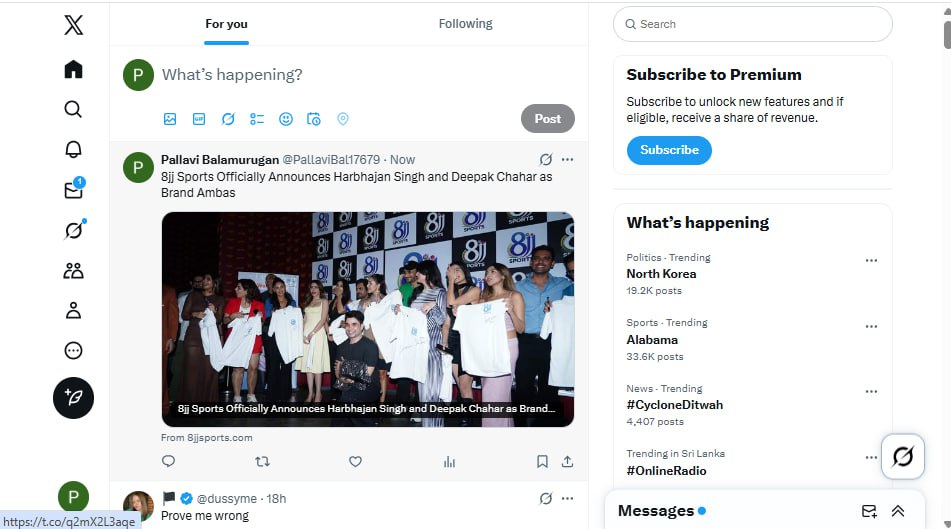Viewport: 951px width, 529px height.
Task: Open the Notifications bell icon
Action: [x=73, y=150]
